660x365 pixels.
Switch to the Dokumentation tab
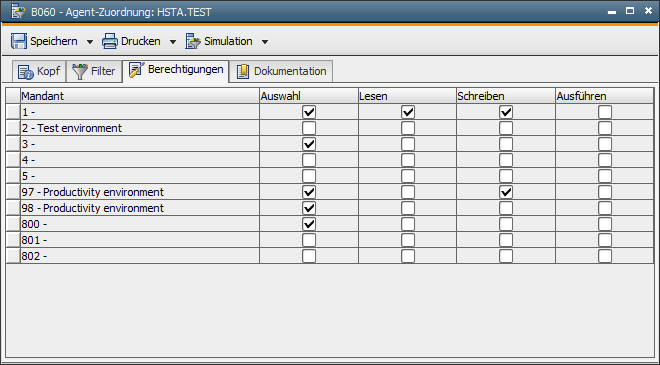(281, 71)
